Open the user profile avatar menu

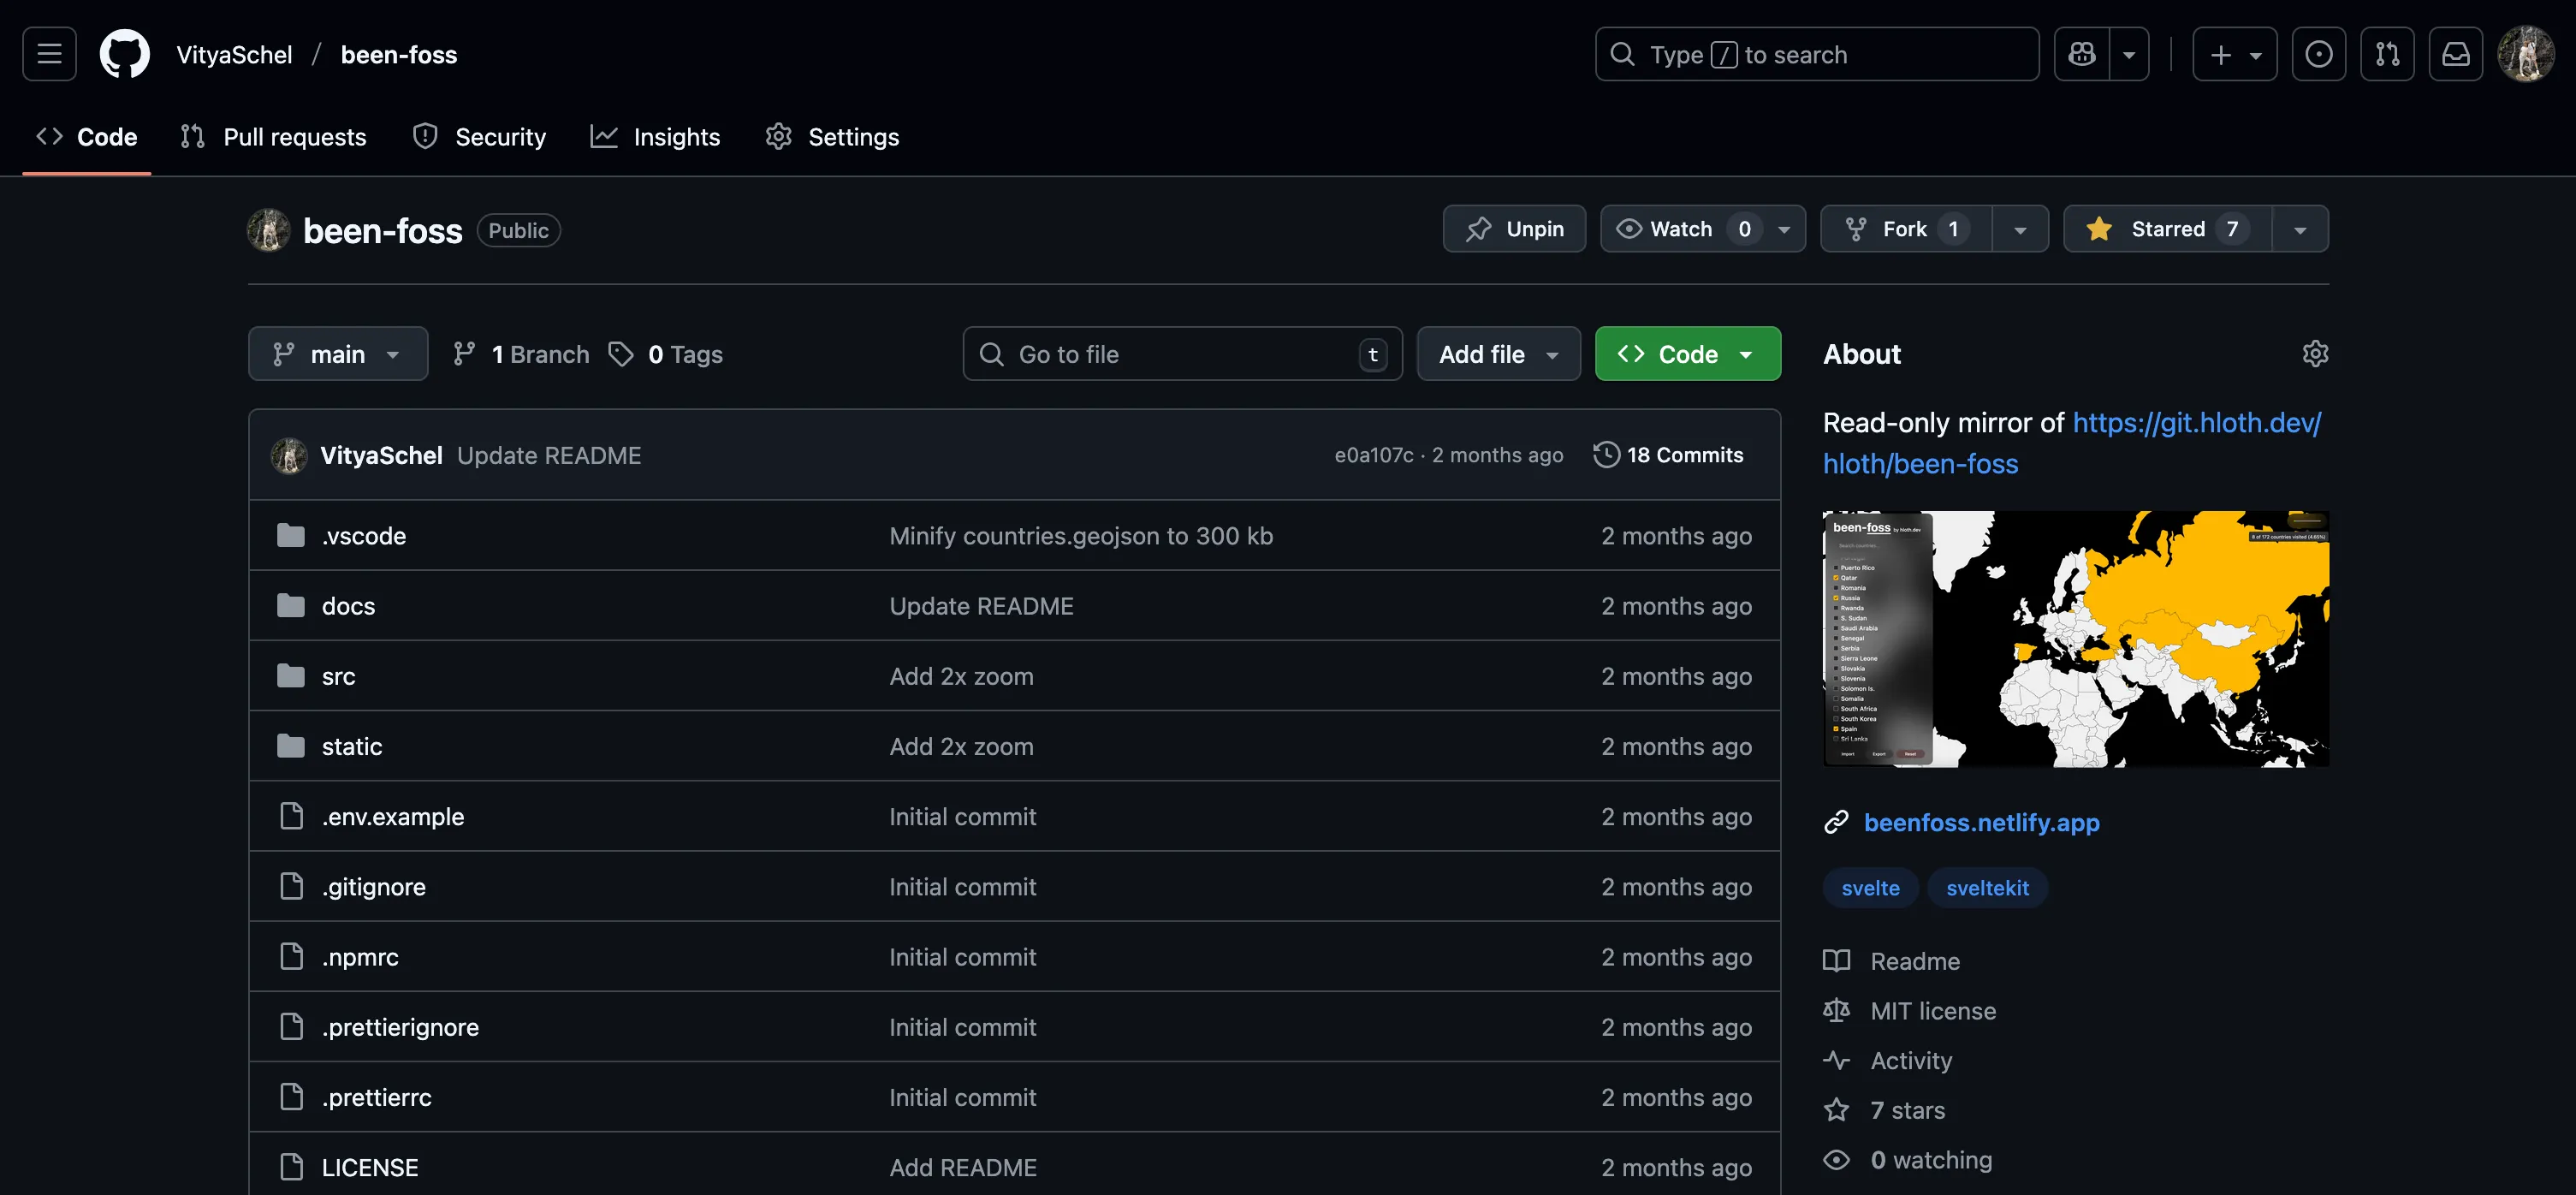[2525, 54]
